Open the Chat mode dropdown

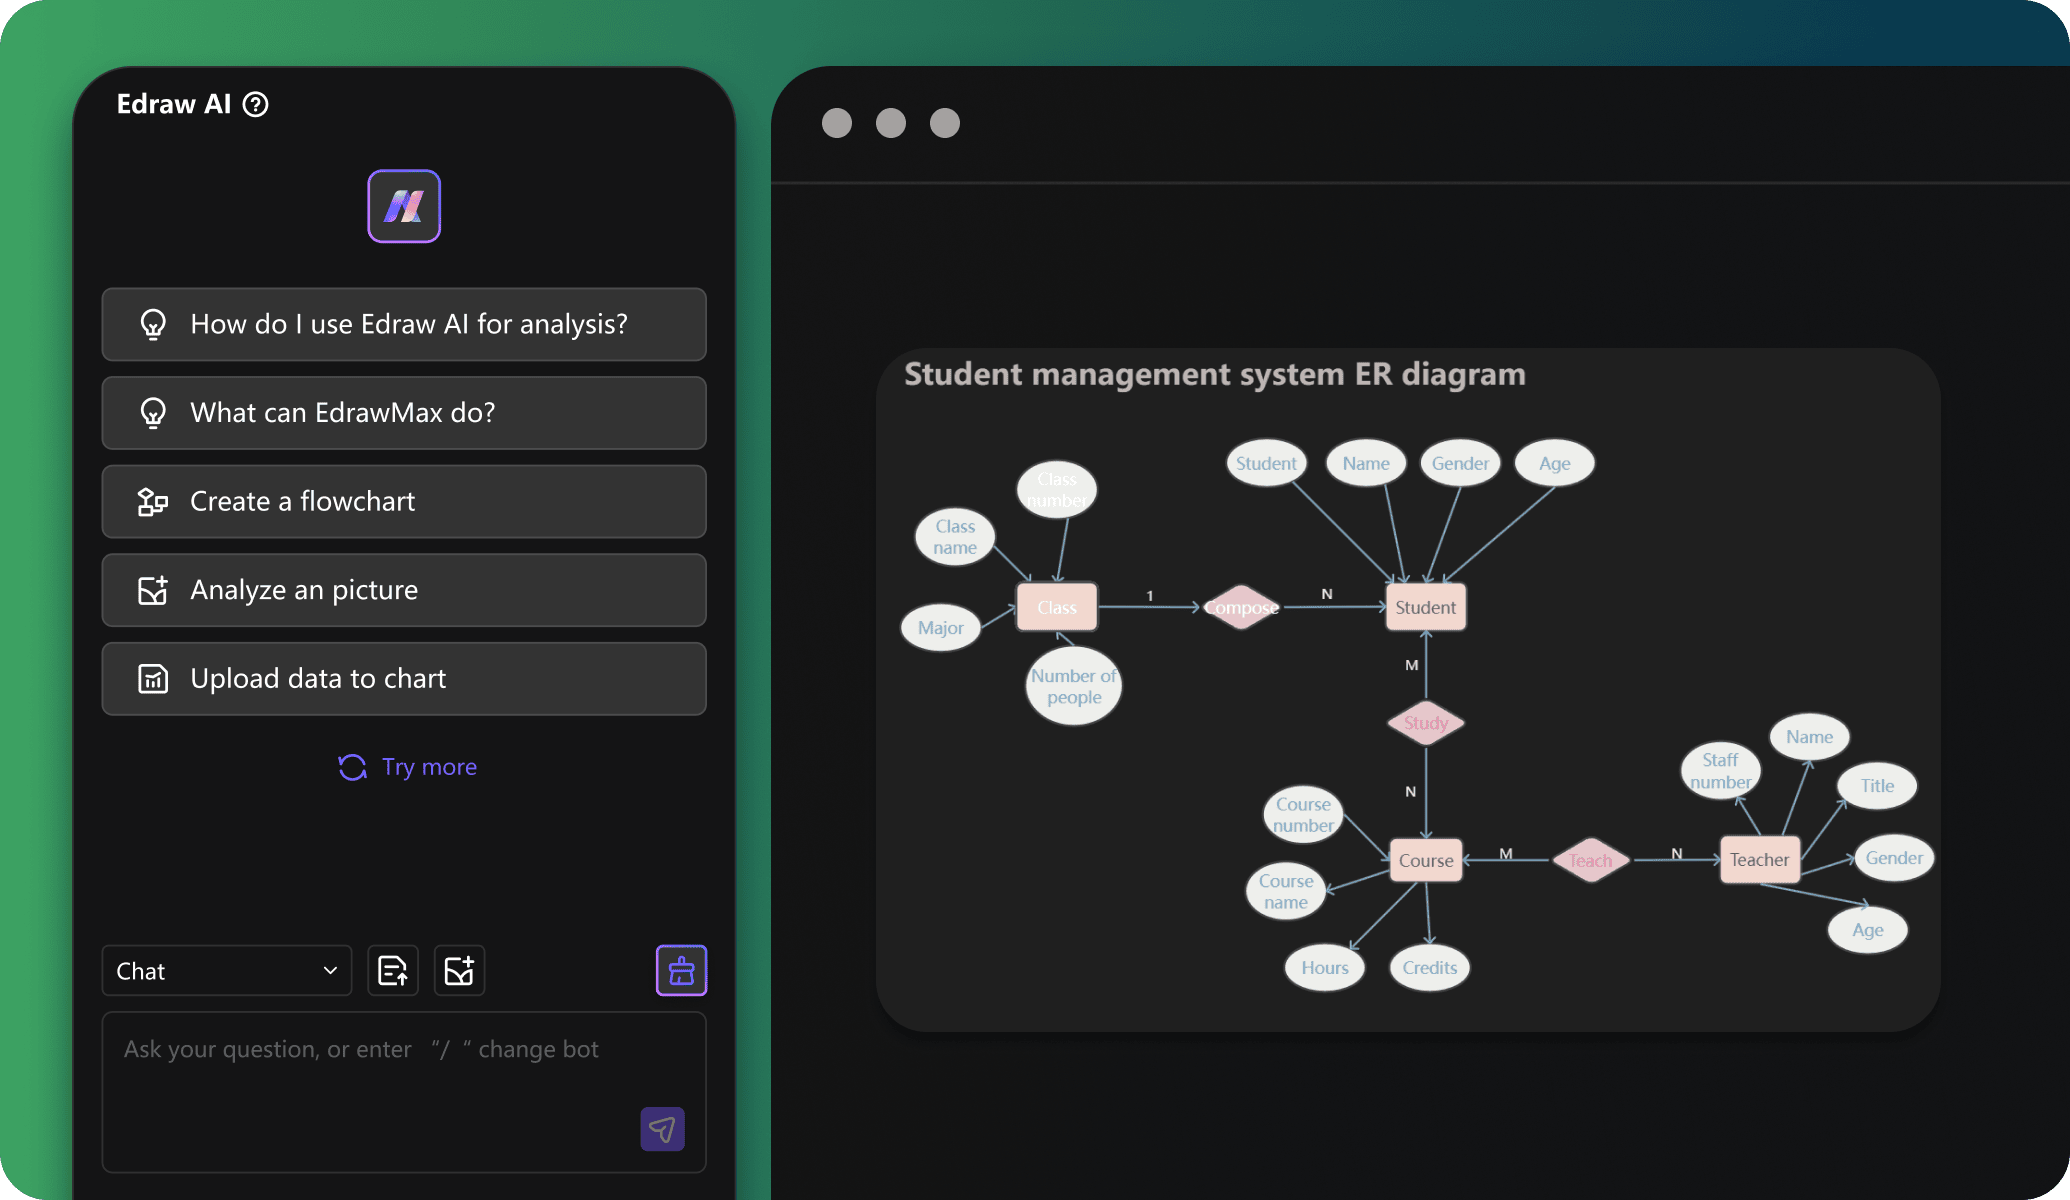coord(224,970)
